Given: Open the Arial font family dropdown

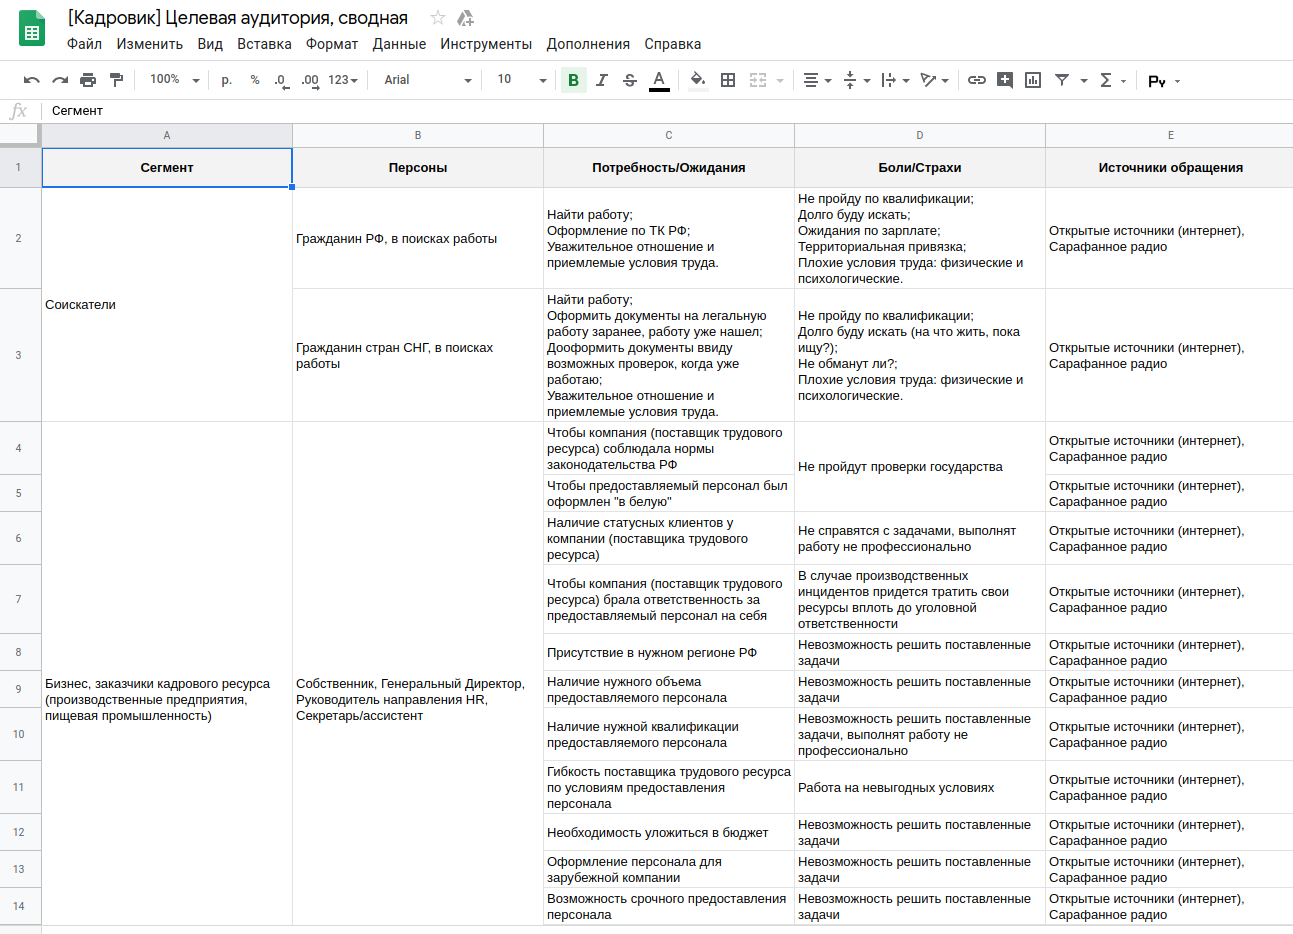Looking at the screenshot, I should (x=427, y=80).
